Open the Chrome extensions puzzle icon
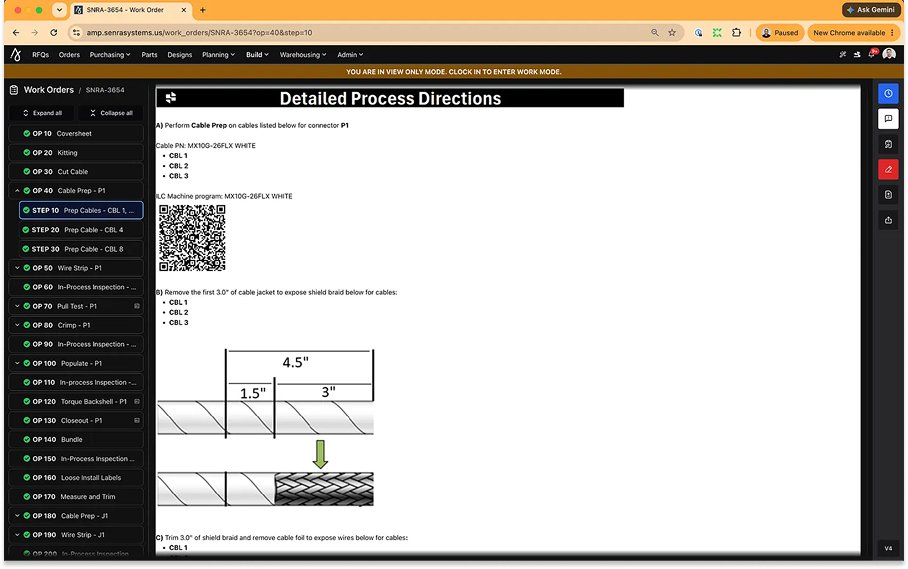Image resolution: width=908 pixels, height=569 pixels. [736, 33]
